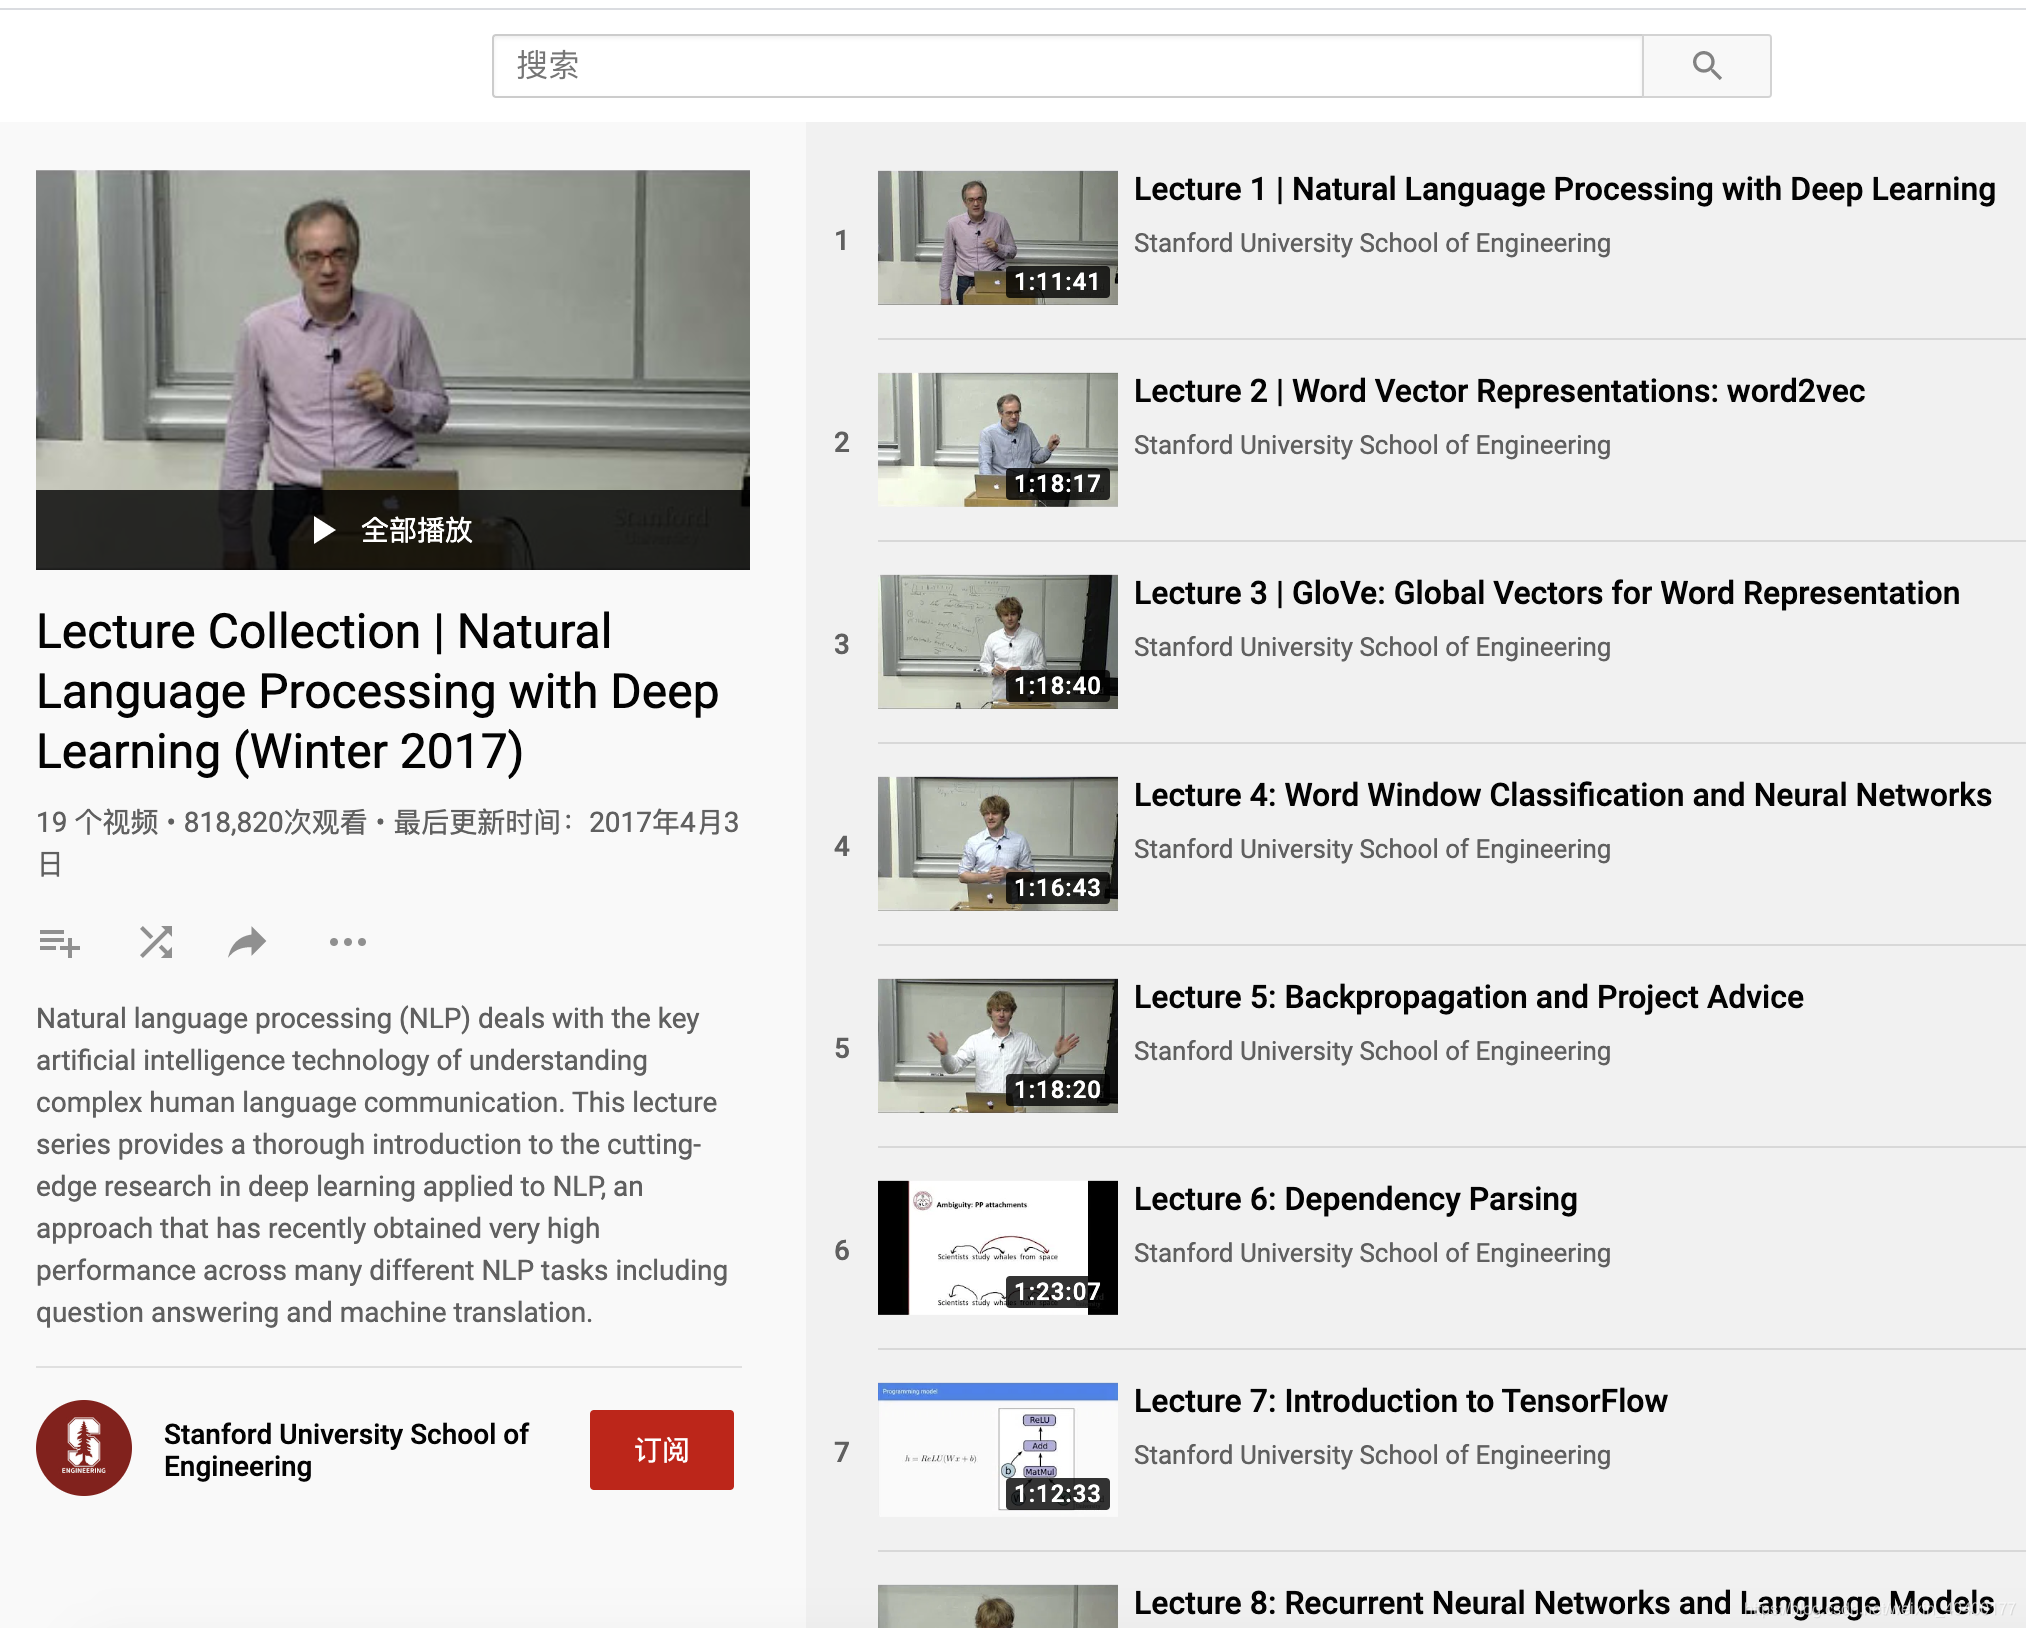Viewport: 2026px width, 1628px height.
Task: Open Lecture 6 thumbnail with 1:23:07 duration
Action: tap(998, 1248)
